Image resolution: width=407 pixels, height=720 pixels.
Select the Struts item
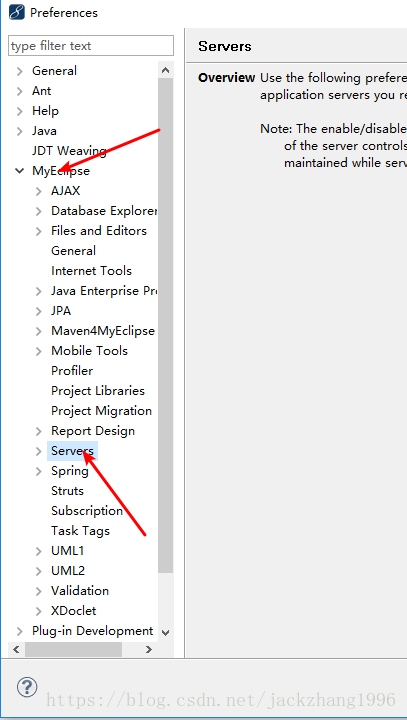(68, 491)
